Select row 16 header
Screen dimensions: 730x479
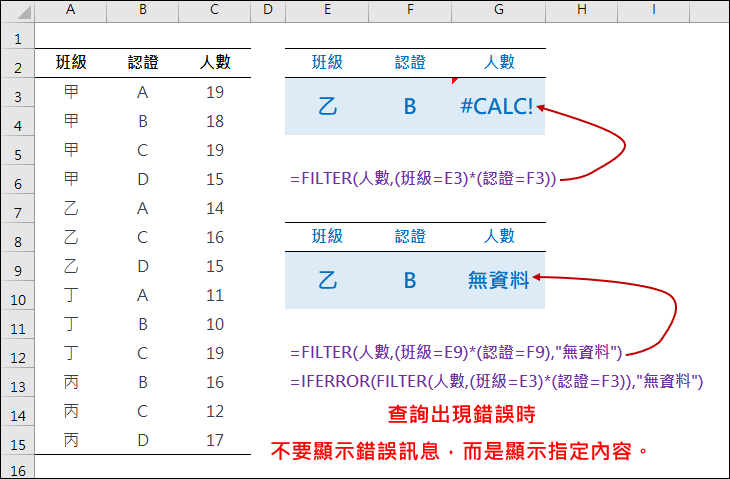click(18, 467)
